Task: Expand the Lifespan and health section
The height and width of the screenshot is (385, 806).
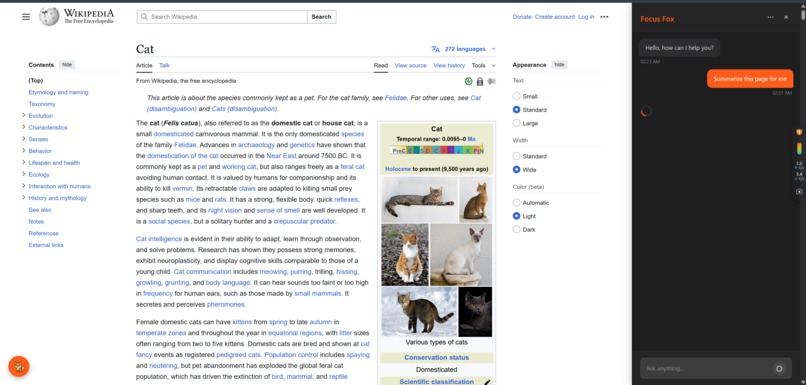Action: (24, 162)
